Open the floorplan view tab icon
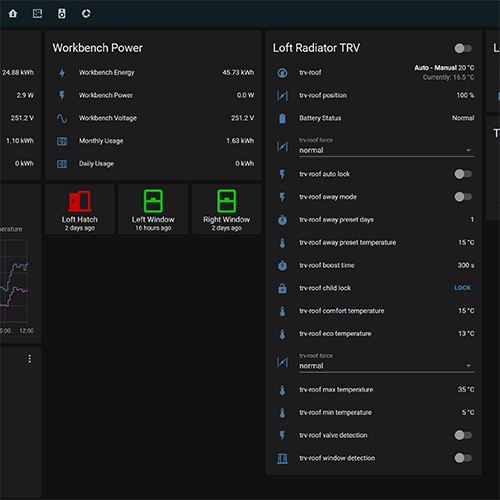Image resolution: width=500 pixels, height=500 pixels. pyautogui.click(x=37, y=14)
